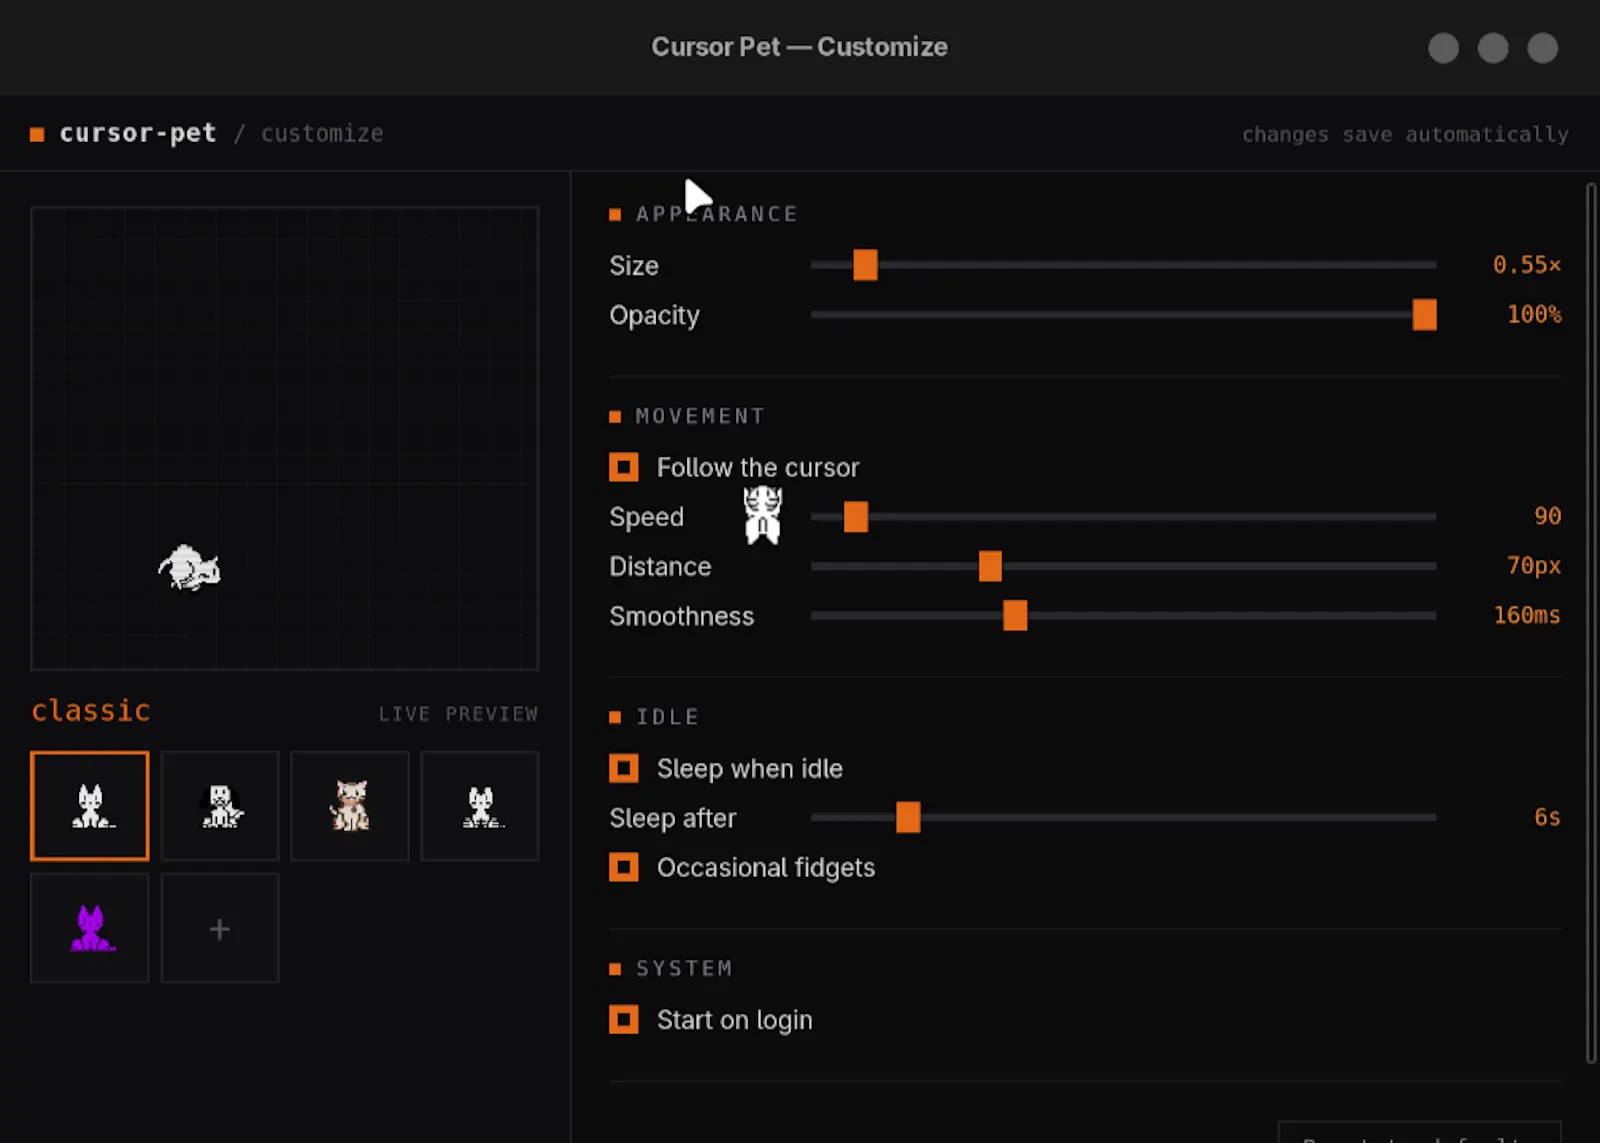Click the cursor-pet breadcrumb title
This screenshot has height=1143, width=1600.
point(138,133)
